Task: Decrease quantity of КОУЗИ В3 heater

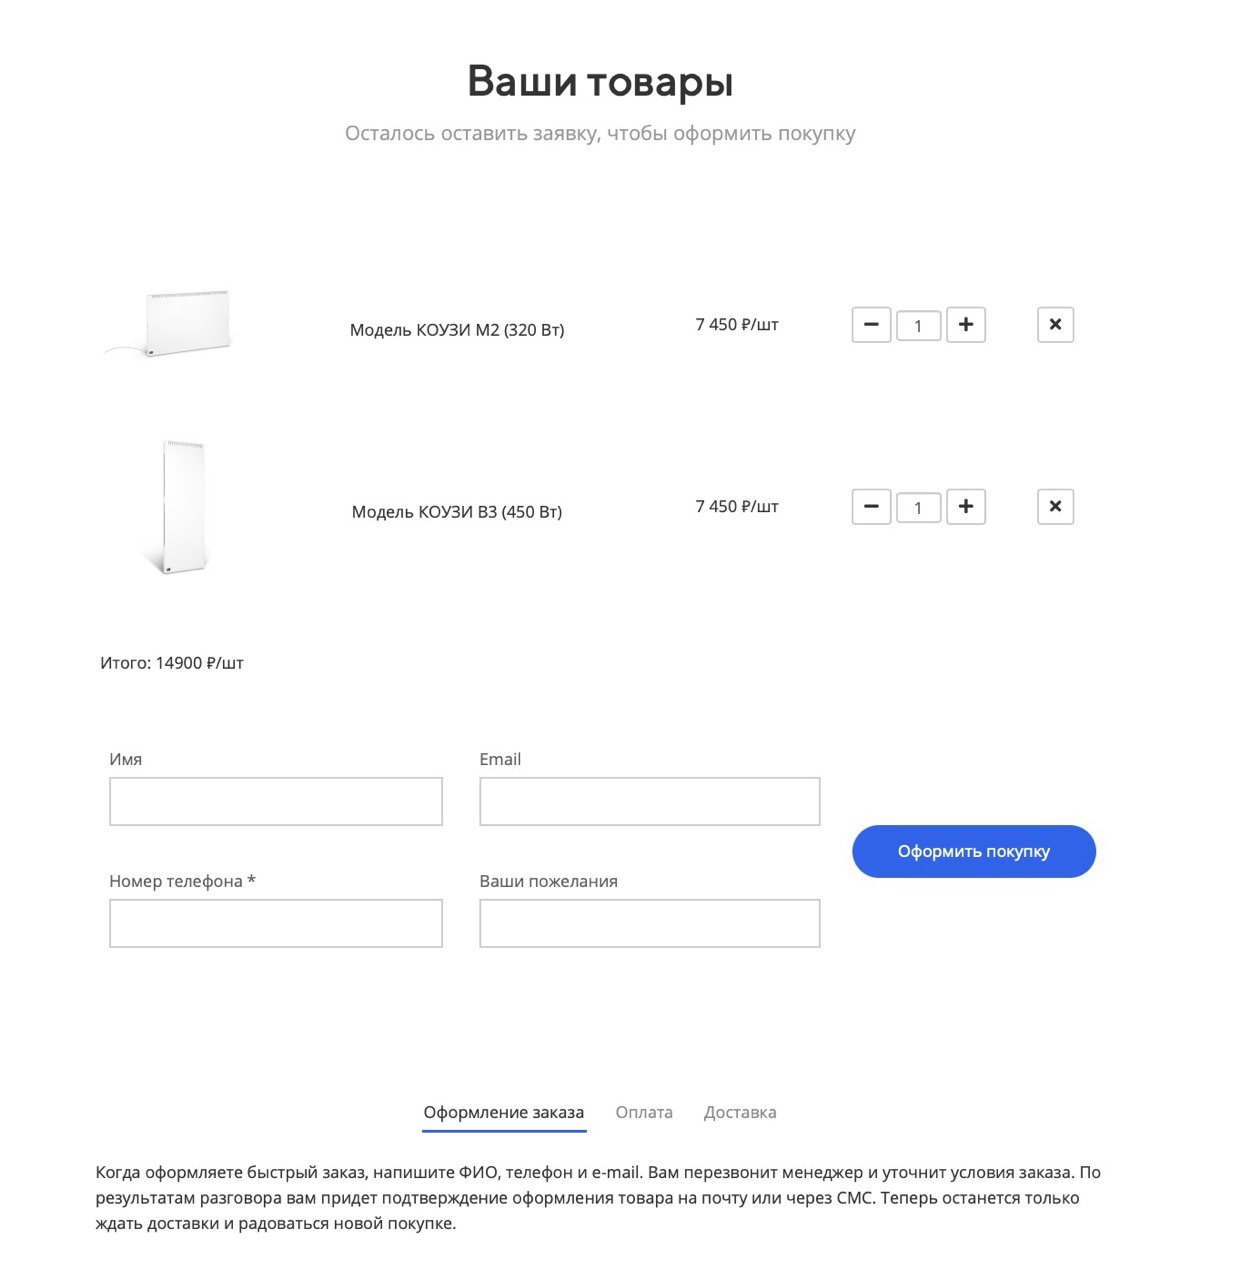Action: (x=871, y=507)
